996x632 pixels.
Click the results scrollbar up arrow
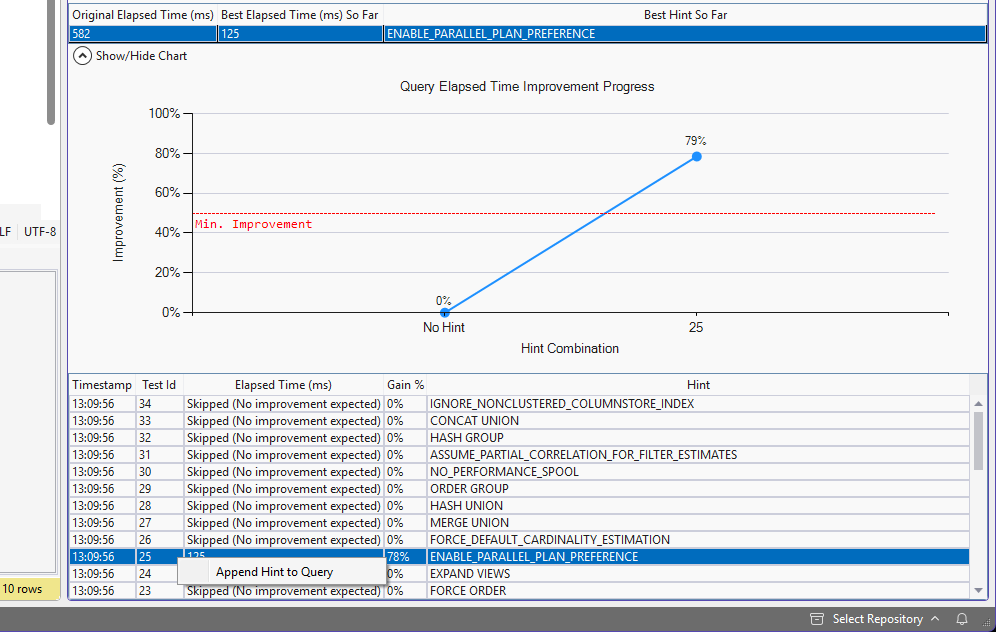click(x=978, y=403)
